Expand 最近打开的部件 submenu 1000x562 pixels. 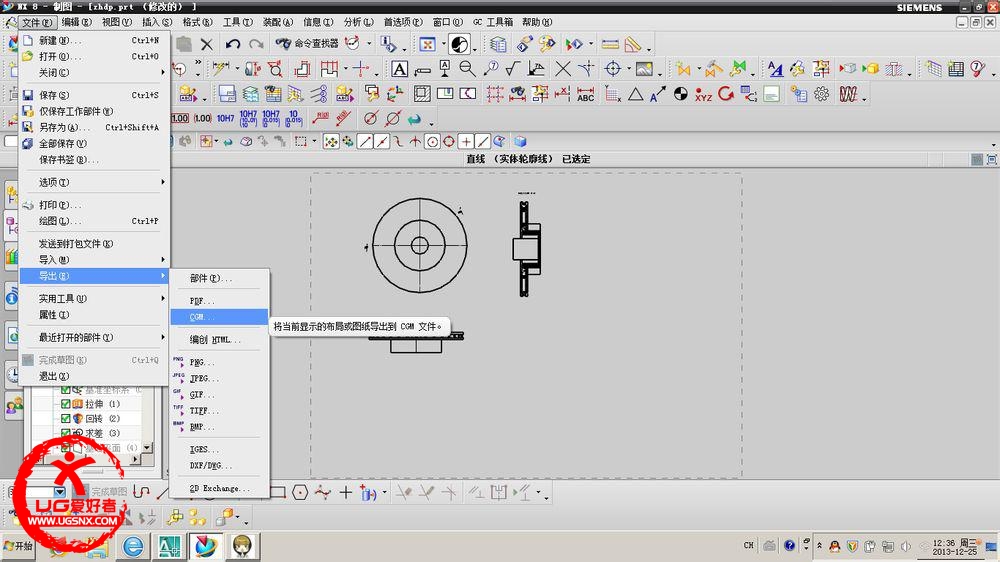[95, 337]
